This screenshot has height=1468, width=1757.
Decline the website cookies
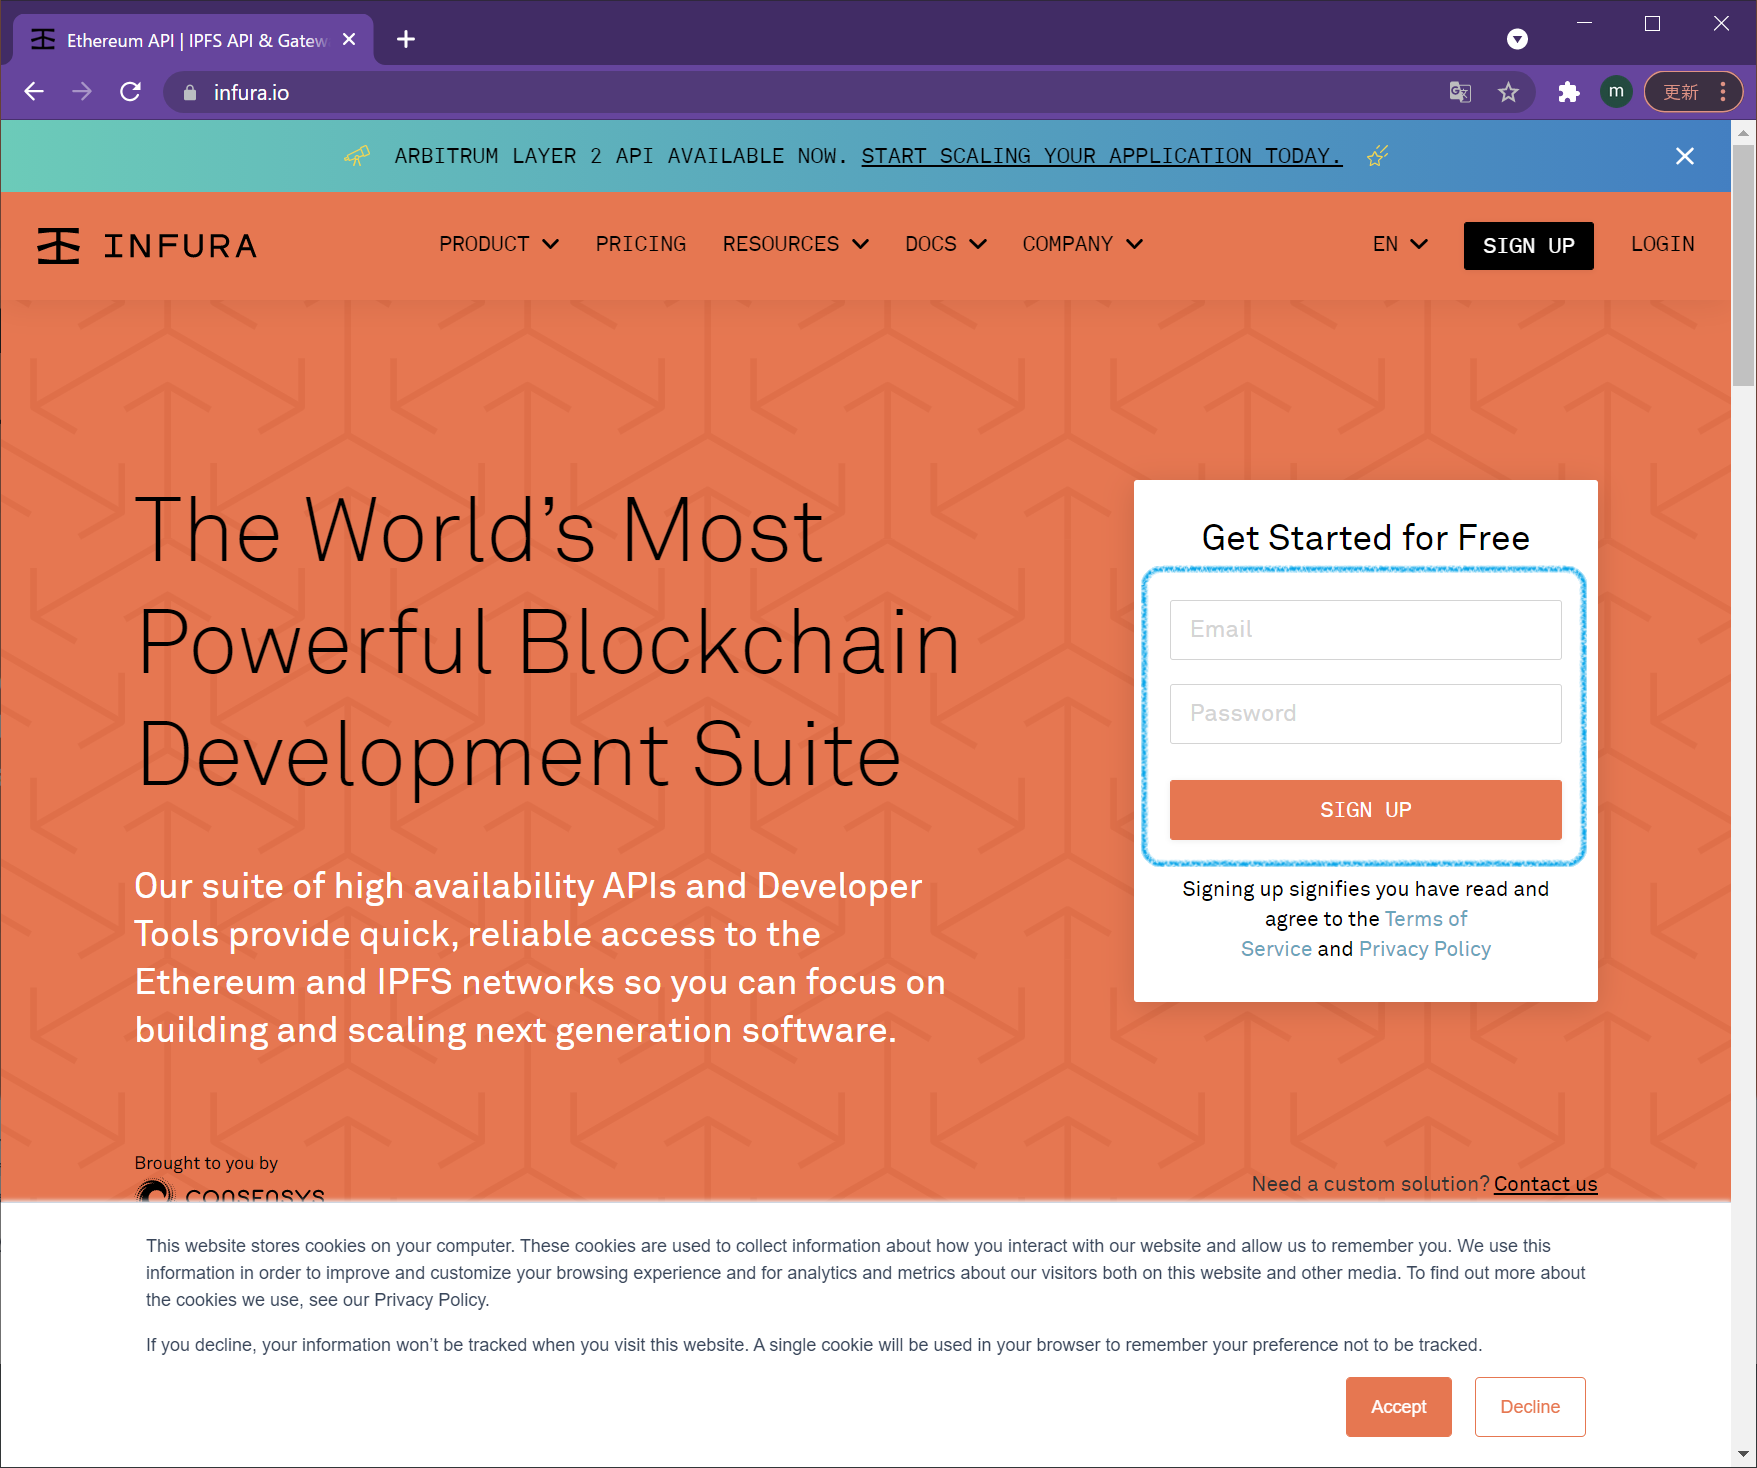point(1530,1407)
